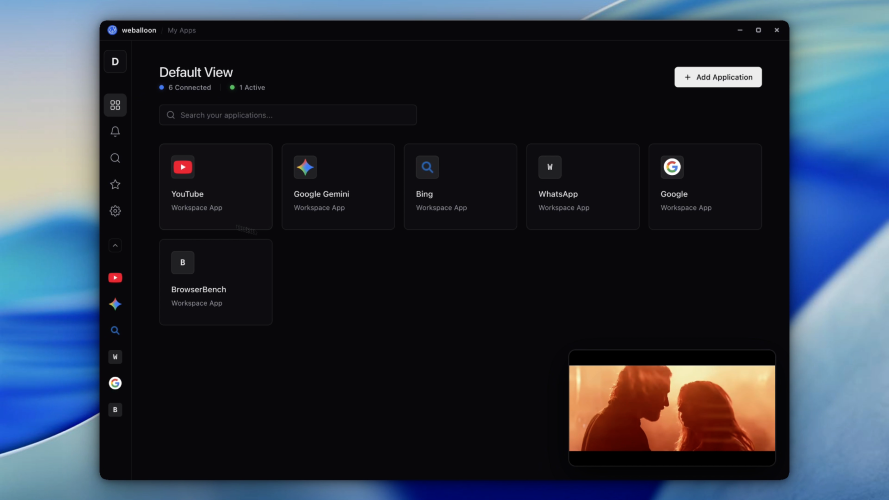The height and width of the screenshot is (500, 889).
Task: Click the weballoon title text
Action: pos(139,31)
